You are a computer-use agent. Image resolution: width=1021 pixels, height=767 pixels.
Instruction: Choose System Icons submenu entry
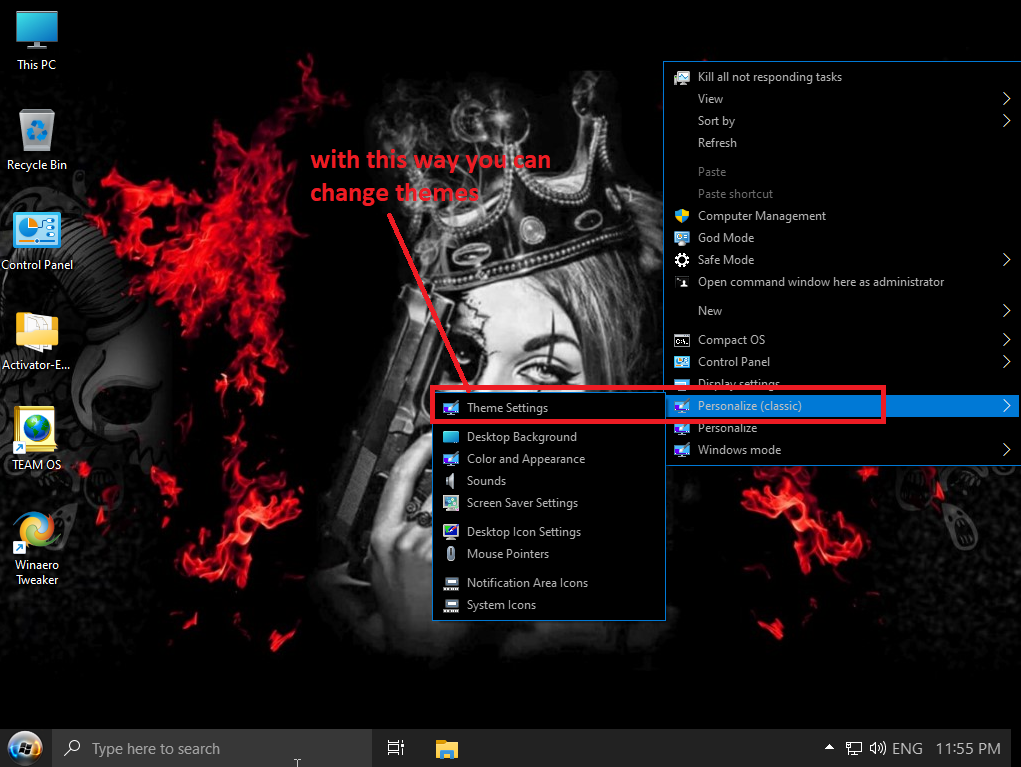tap(549, 606)
